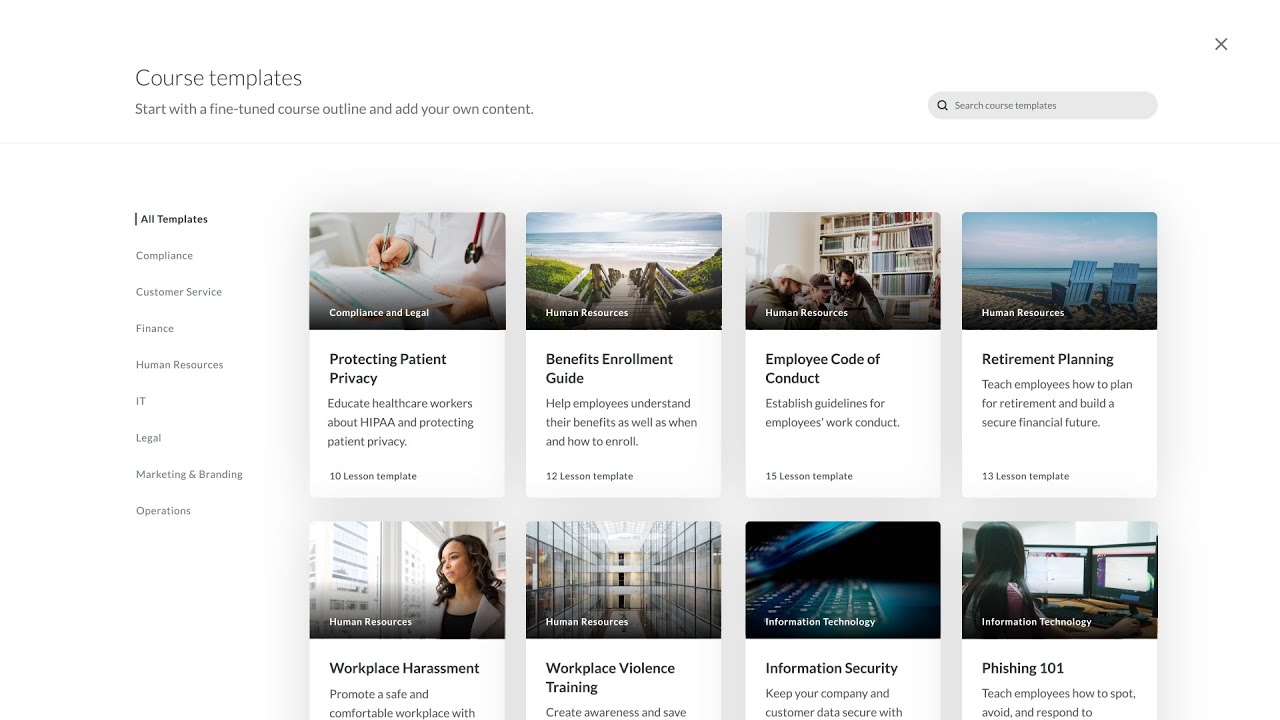Click the Workplace Harassment title
Viewport: 1280px width, 720px height.
[x=405, y=668]
